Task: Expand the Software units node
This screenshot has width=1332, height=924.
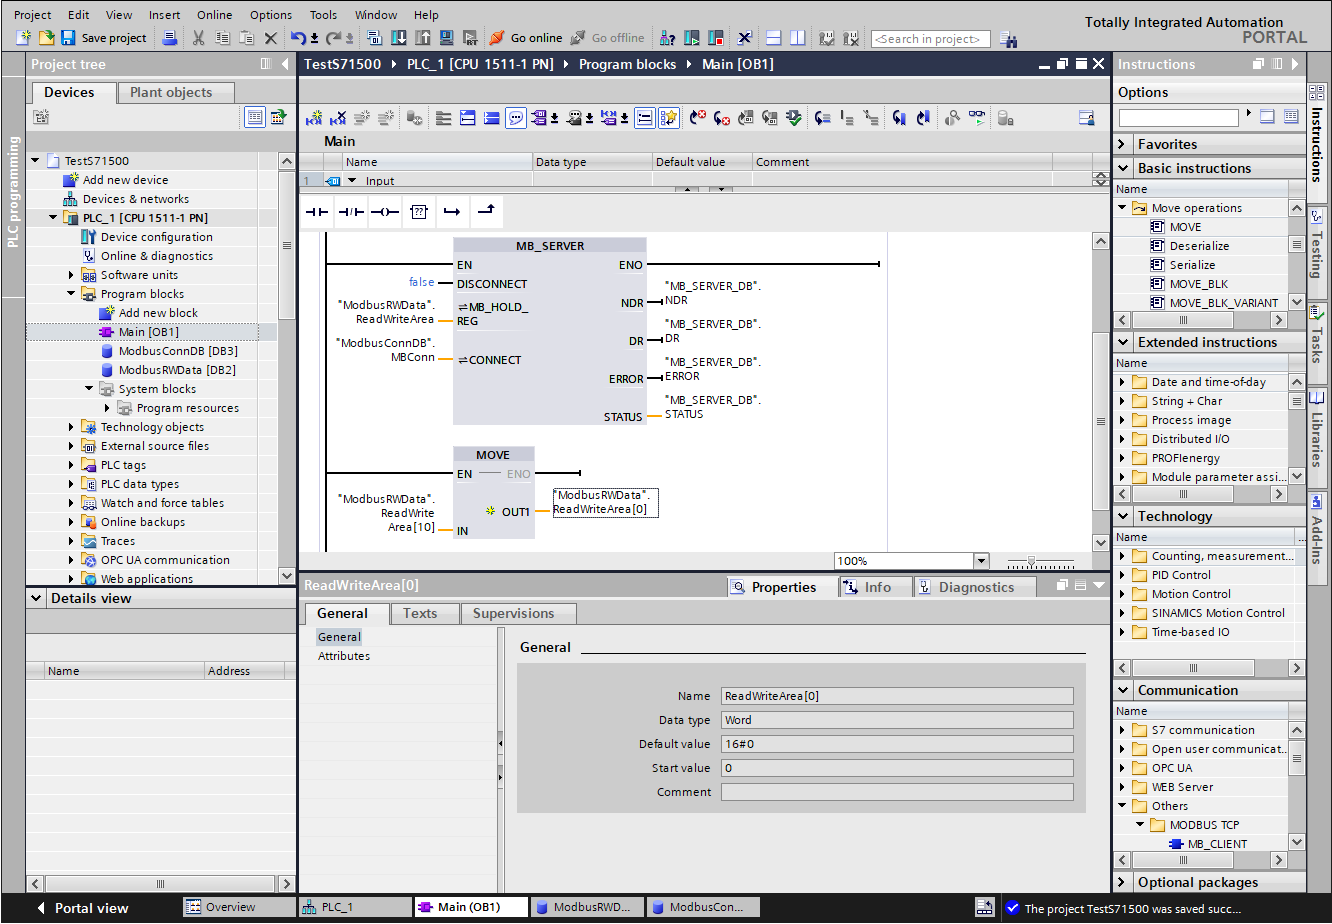Action: click(71, 275)
